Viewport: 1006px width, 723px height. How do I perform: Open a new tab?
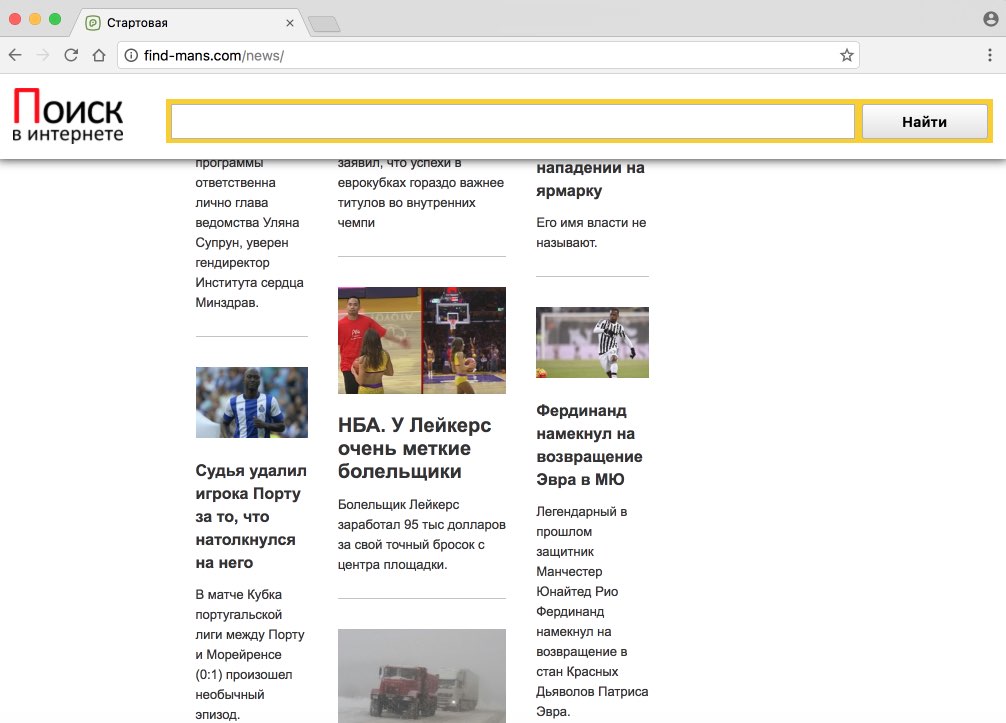pos(324,23)
